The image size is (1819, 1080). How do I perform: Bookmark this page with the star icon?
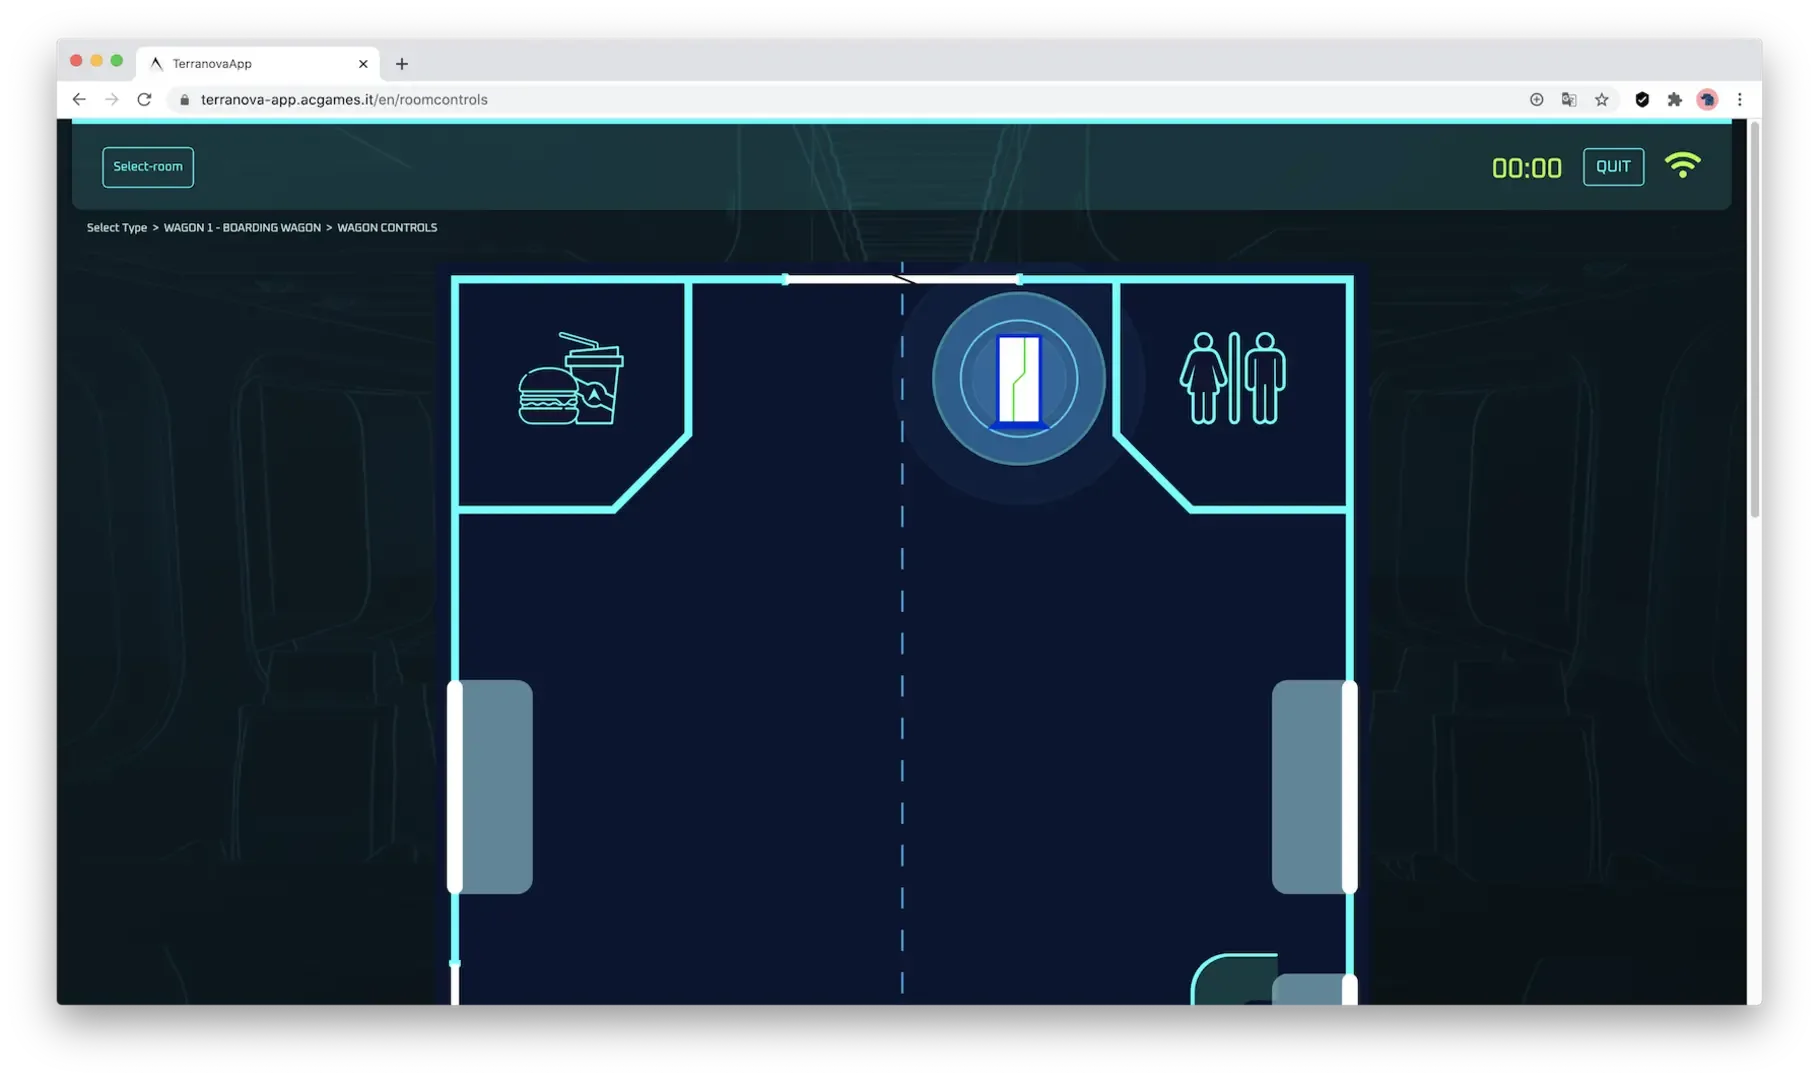1602,100
